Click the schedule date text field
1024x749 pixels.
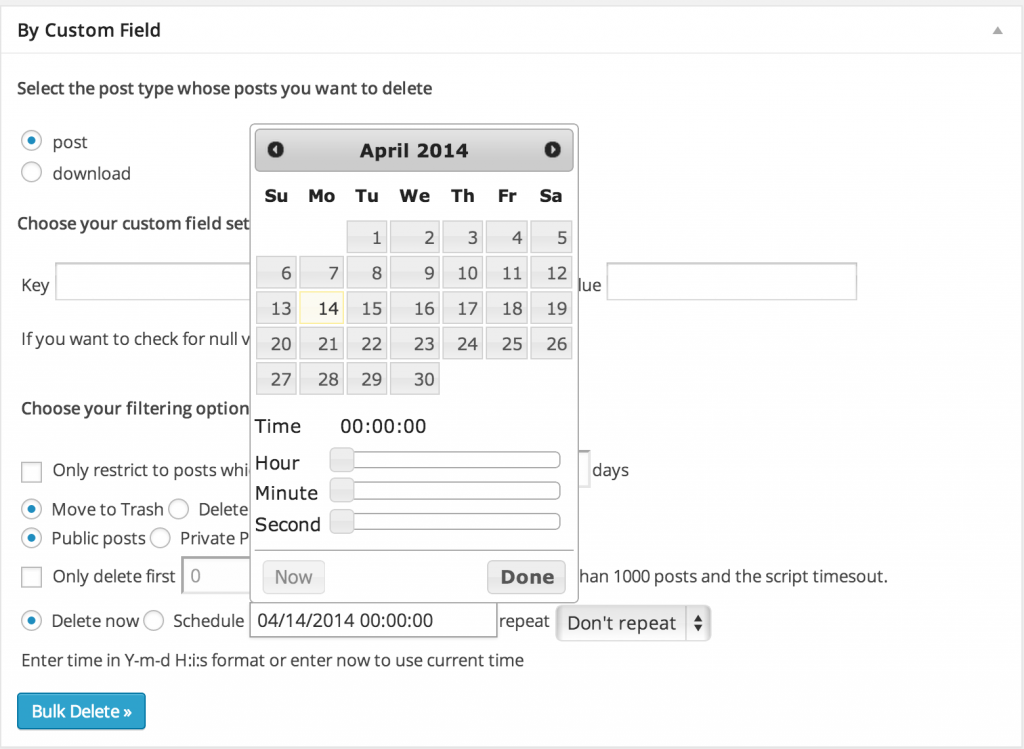(373, 620)
